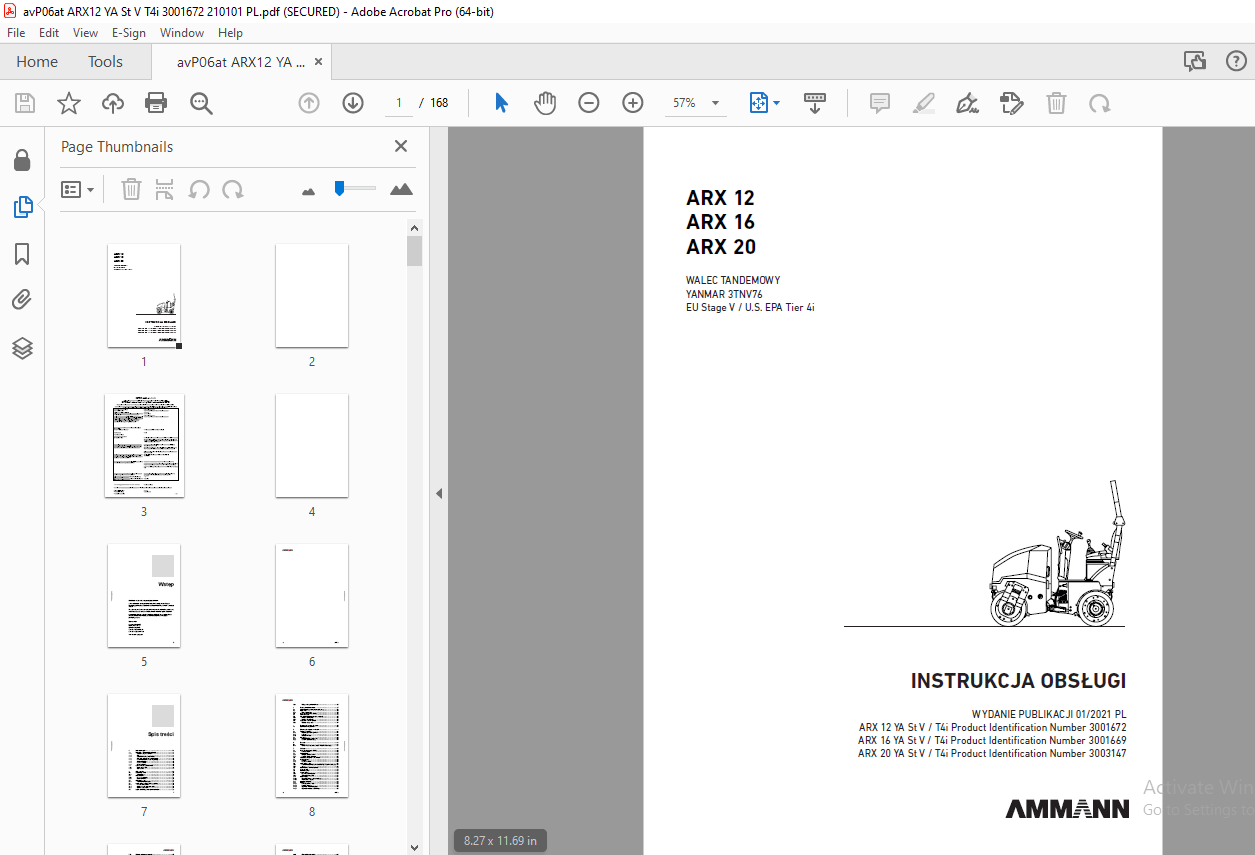This screenshot has height=855, width=1255.
Task: Click the read mode keyboard-arrow icon
Action: click(x=815, y=103)
